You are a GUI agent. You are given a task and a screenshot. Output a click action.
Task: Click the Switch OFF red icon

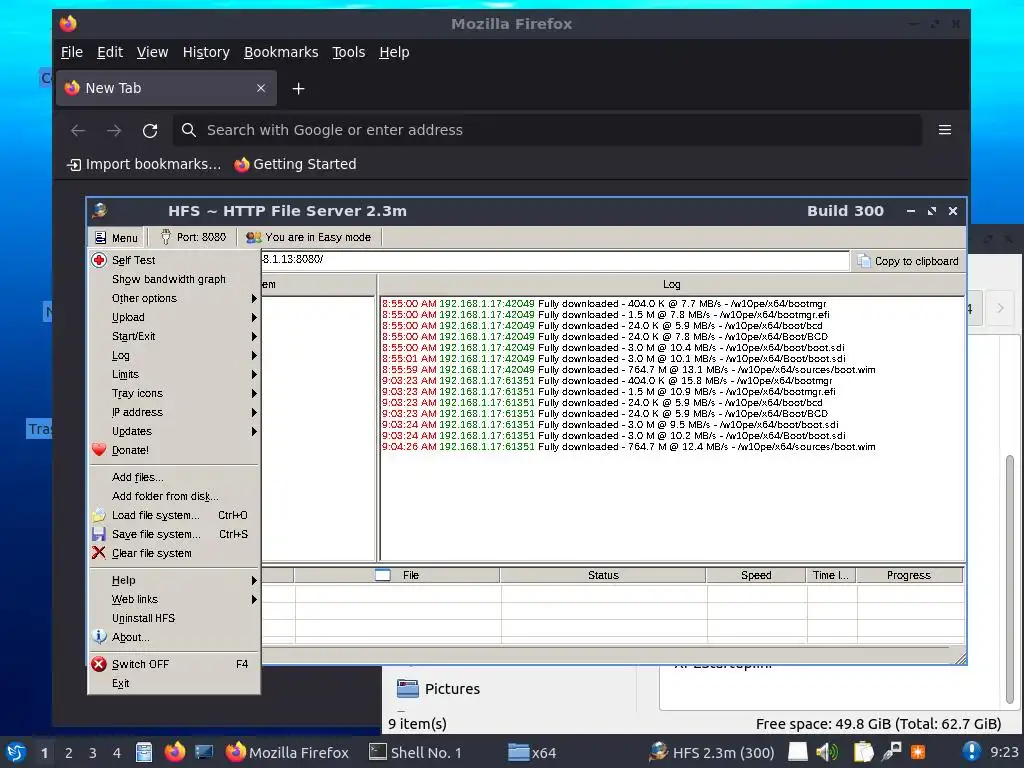pos(99,664)
